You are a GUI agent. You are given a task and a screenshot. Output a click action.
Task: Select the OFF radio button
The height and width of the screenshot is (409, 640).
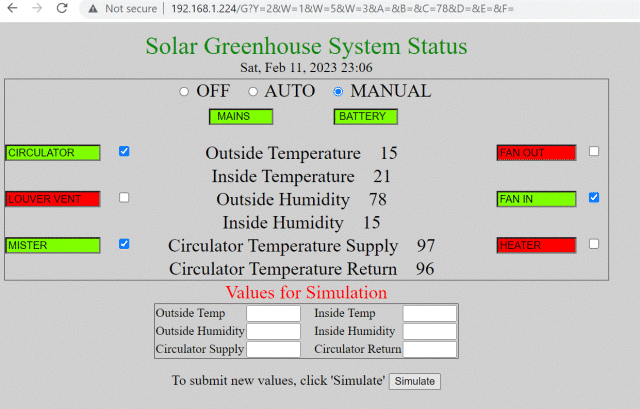(x=184, y=92)
